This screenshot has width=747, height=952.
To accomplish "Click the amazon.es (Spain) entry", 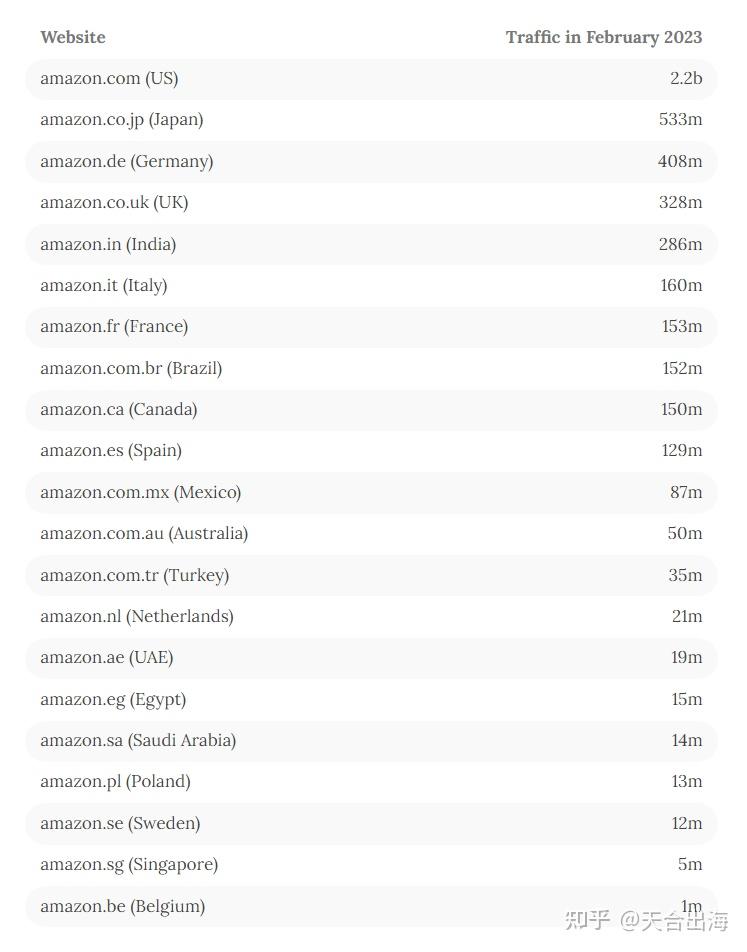I will click(x=111, y=450).
